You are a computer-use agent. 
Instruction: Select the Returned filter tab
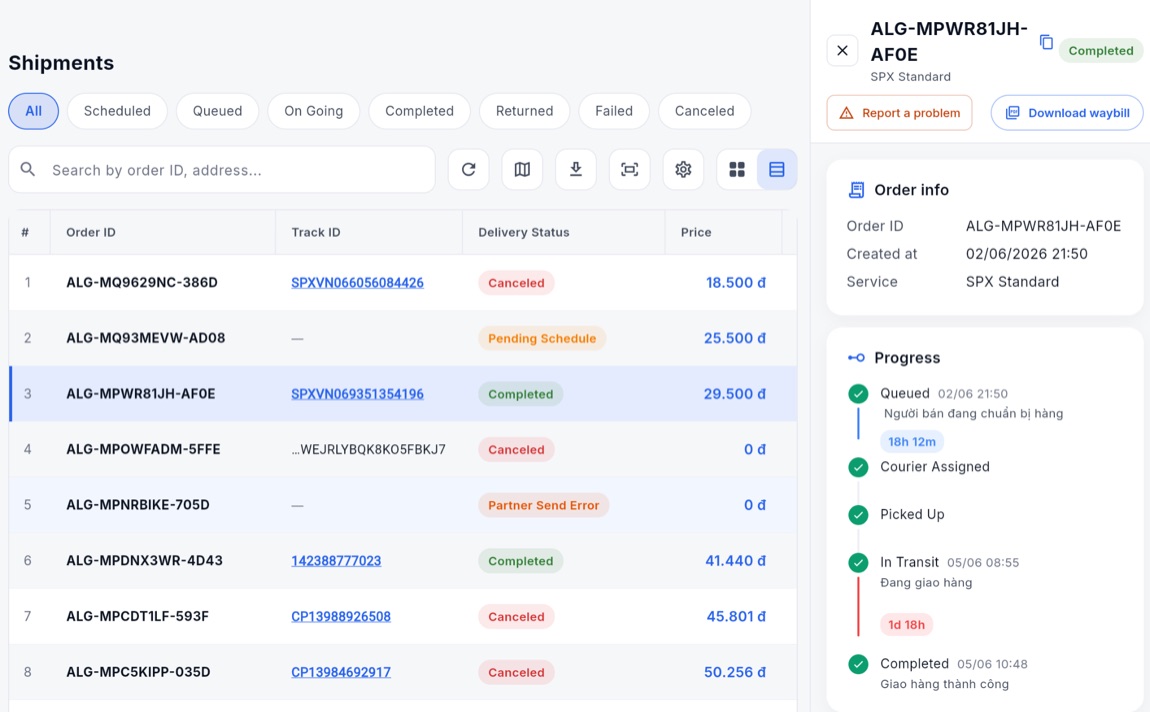524,111
